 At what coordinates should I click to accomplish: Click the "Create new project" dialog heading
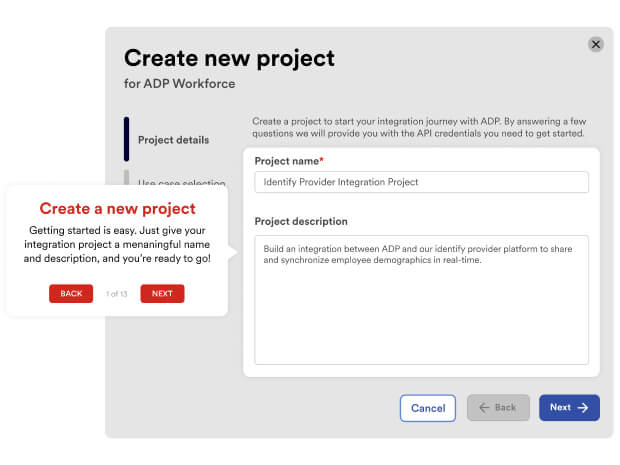229,58
